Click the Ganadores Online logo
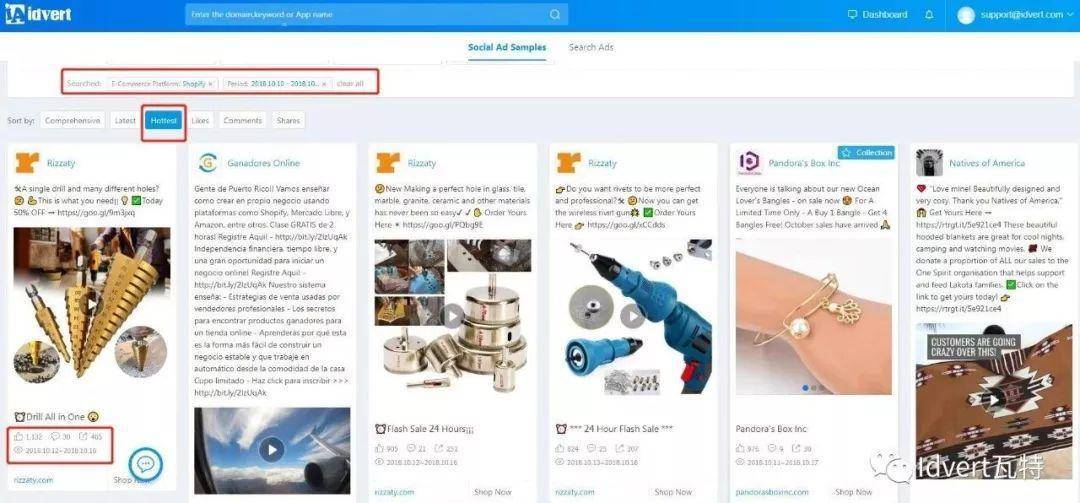Image resolution: width=1080 pixels, height=503 pixels. coord(207,163)
